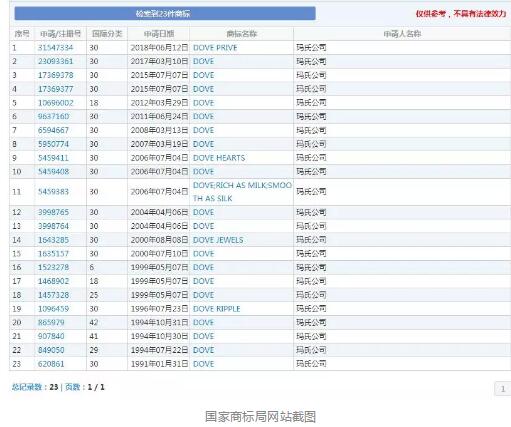Open registration number 849050 link
This screenshot has width=511, height=427.
tap(51, 350)
